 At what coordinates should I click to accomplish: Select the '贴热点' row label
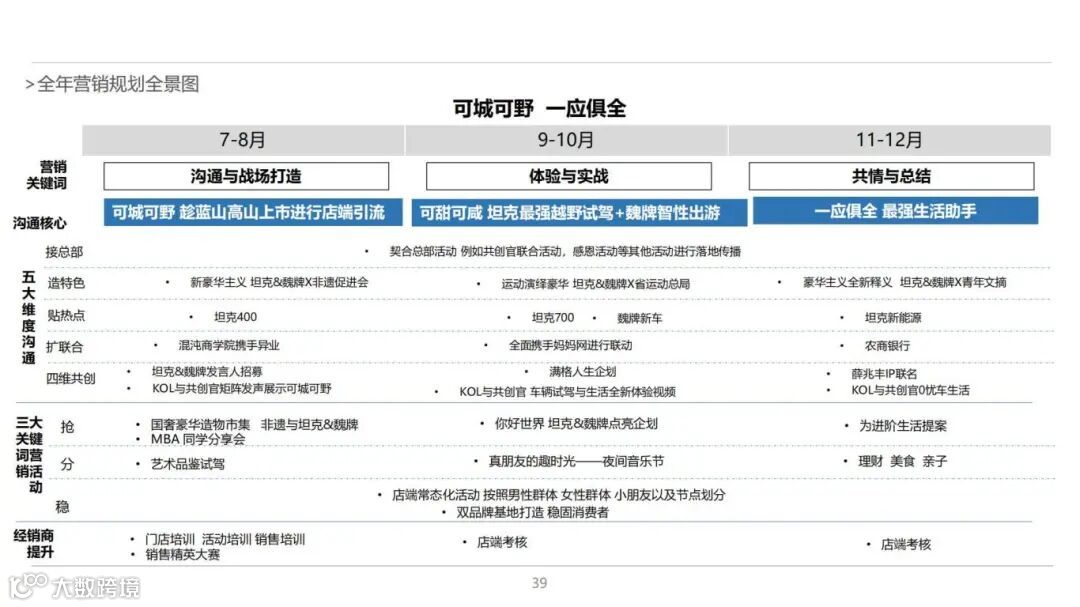pos(65,316)
